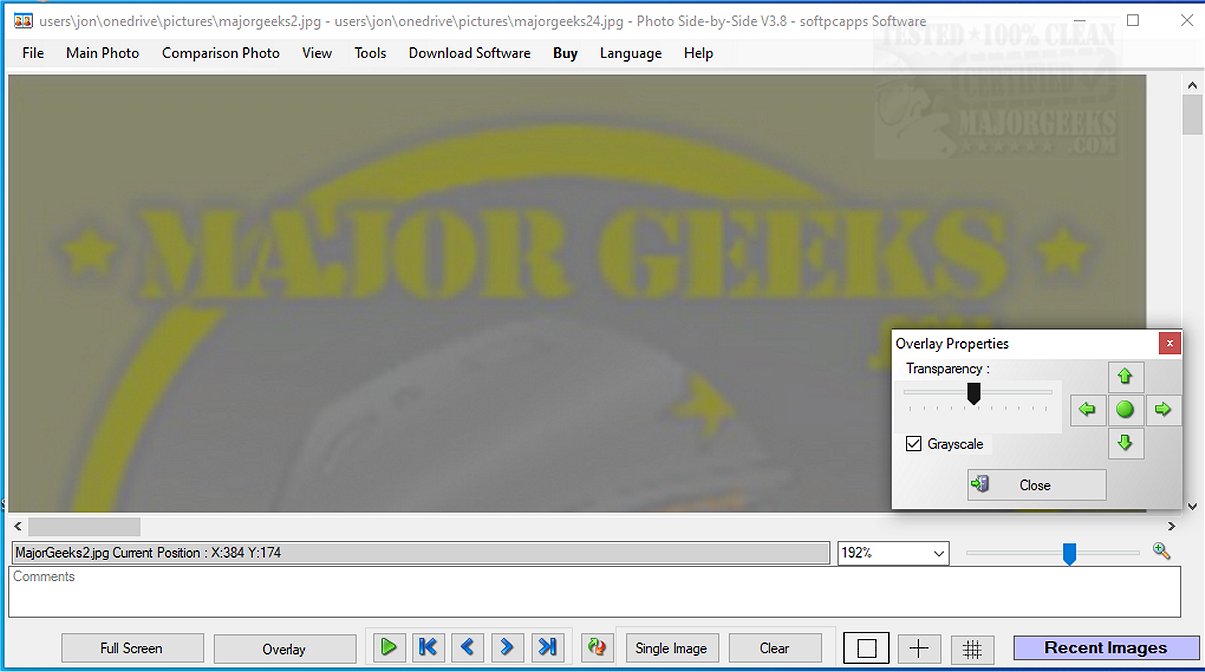Go to the previous image arrow
Image resolution: width=1205 pixels, height=672 pixels.
[x=467, y=648]
